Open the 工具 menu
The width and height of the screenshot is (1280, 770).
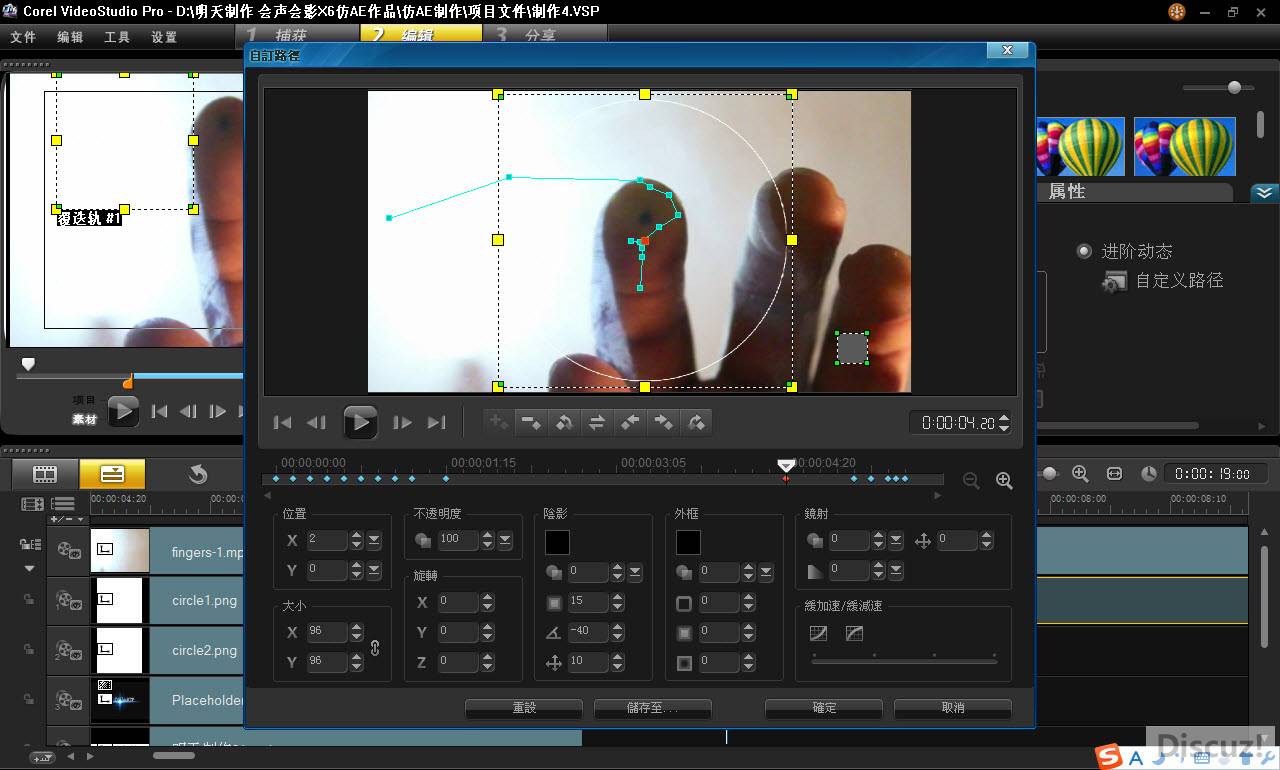pos(117,37)
